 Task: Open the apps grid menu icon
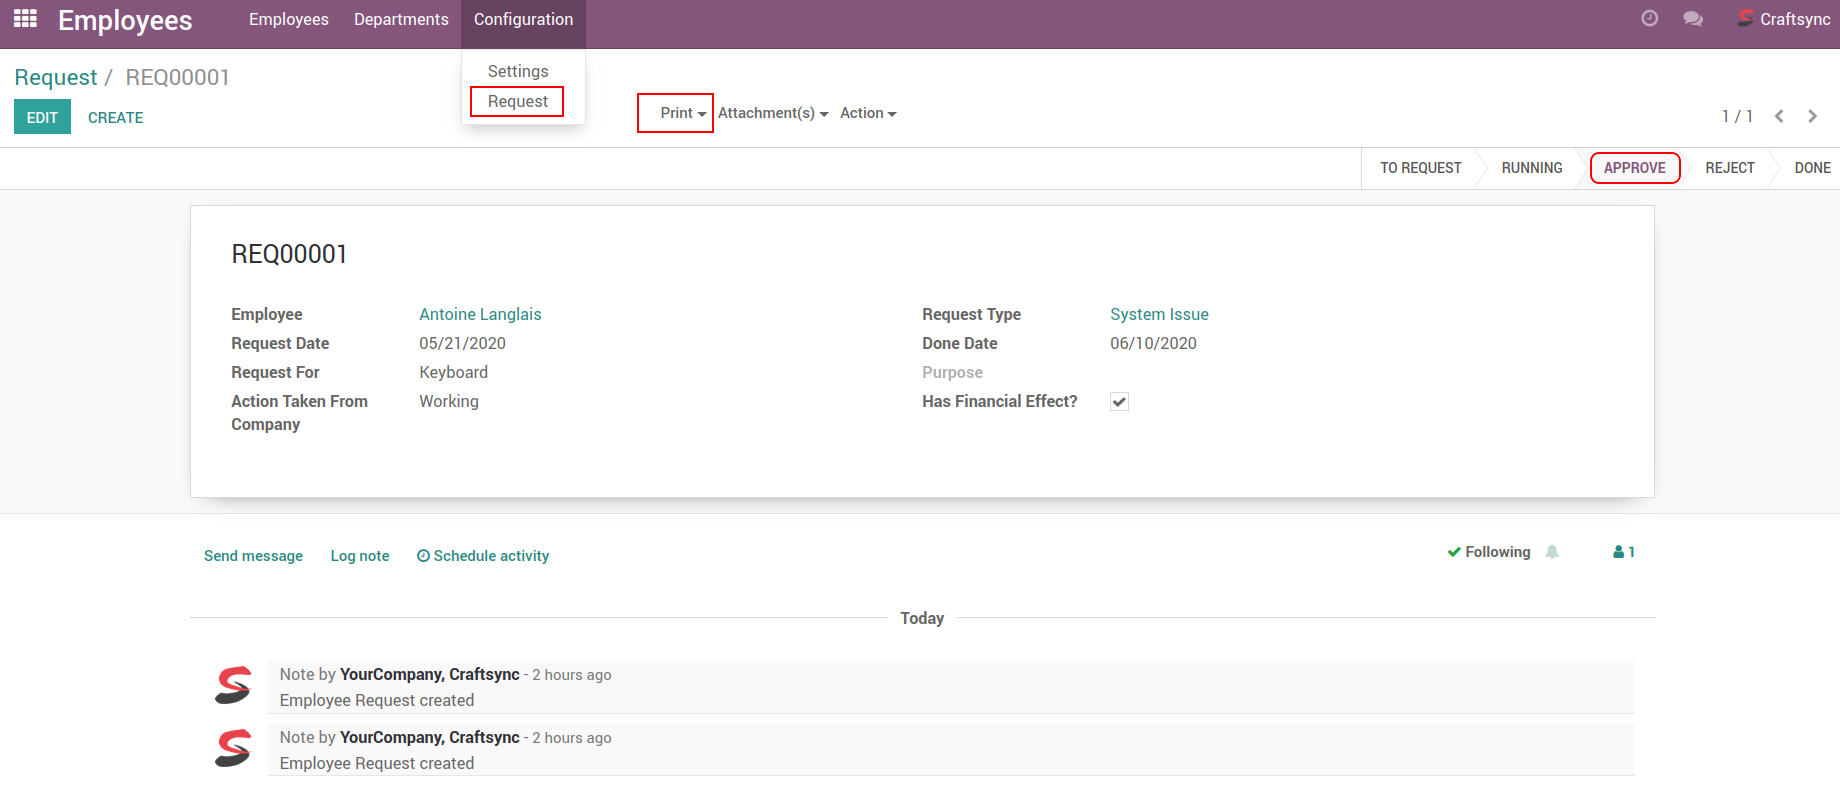(25, 19)
